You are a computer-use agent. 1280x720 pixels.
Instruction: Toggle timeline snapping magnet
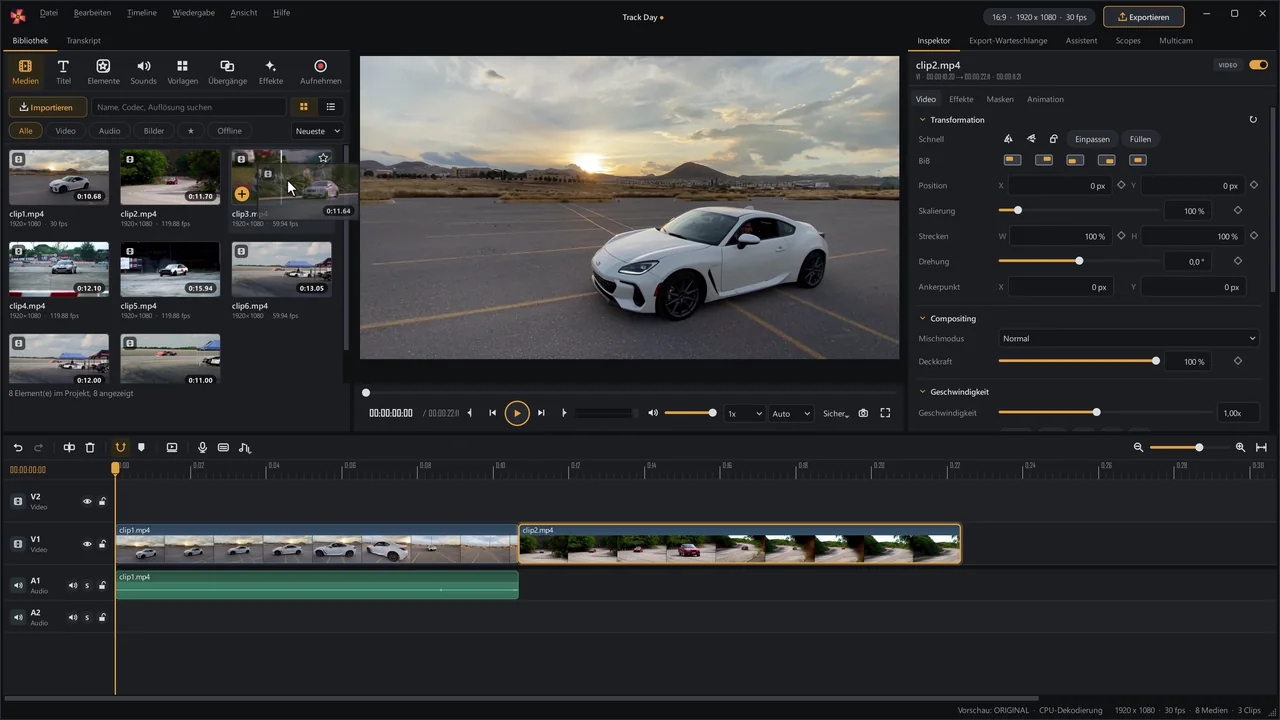pyautogui.click(x=120, y=448)
